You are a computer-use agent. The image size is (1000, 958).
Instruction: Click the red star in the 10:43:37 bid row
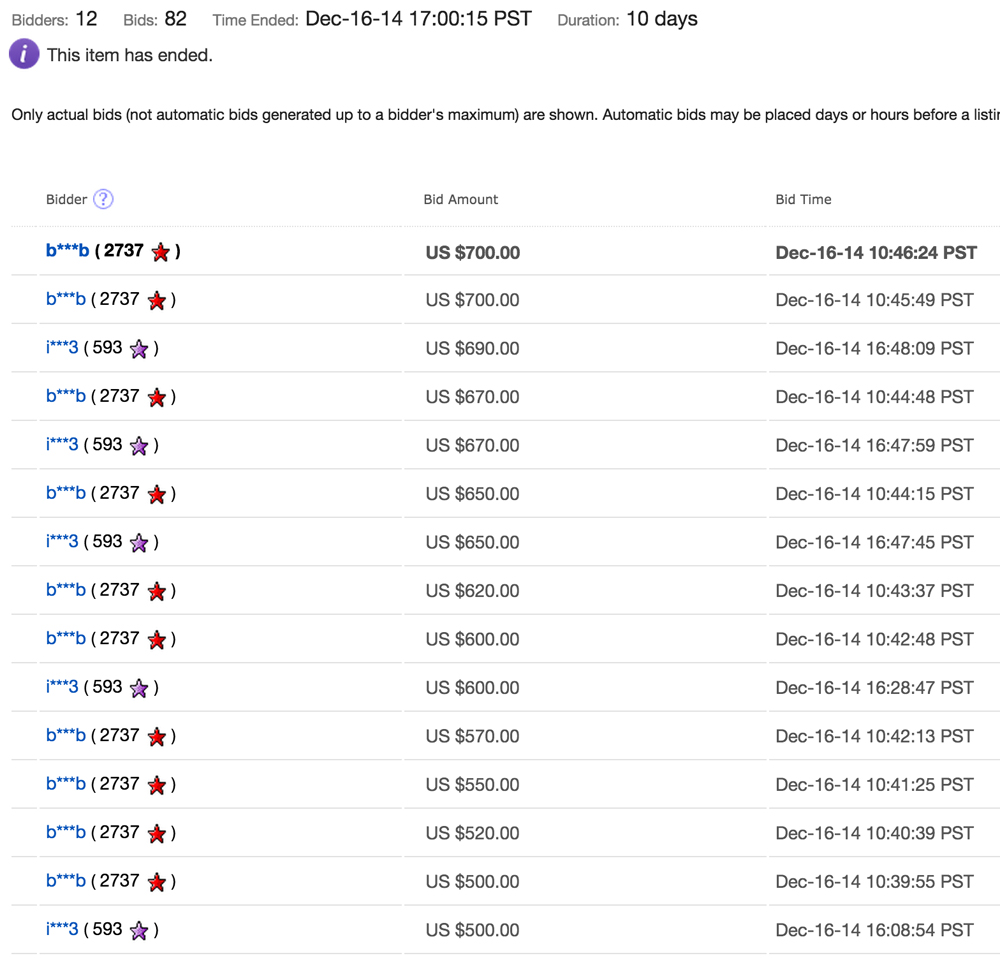[157, 591]
